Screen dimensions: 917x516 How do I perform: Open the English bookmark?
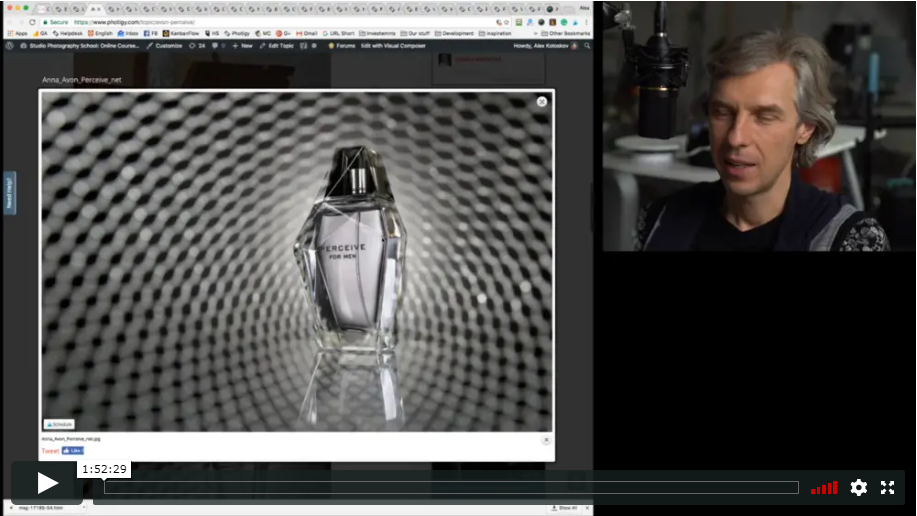[100, 33]
